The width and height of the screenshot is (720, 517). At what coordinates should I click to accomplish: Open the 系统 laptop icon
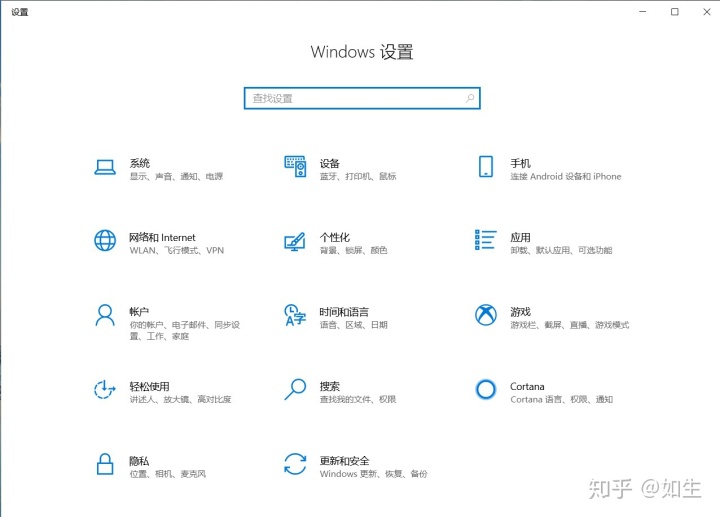point(105,167)
